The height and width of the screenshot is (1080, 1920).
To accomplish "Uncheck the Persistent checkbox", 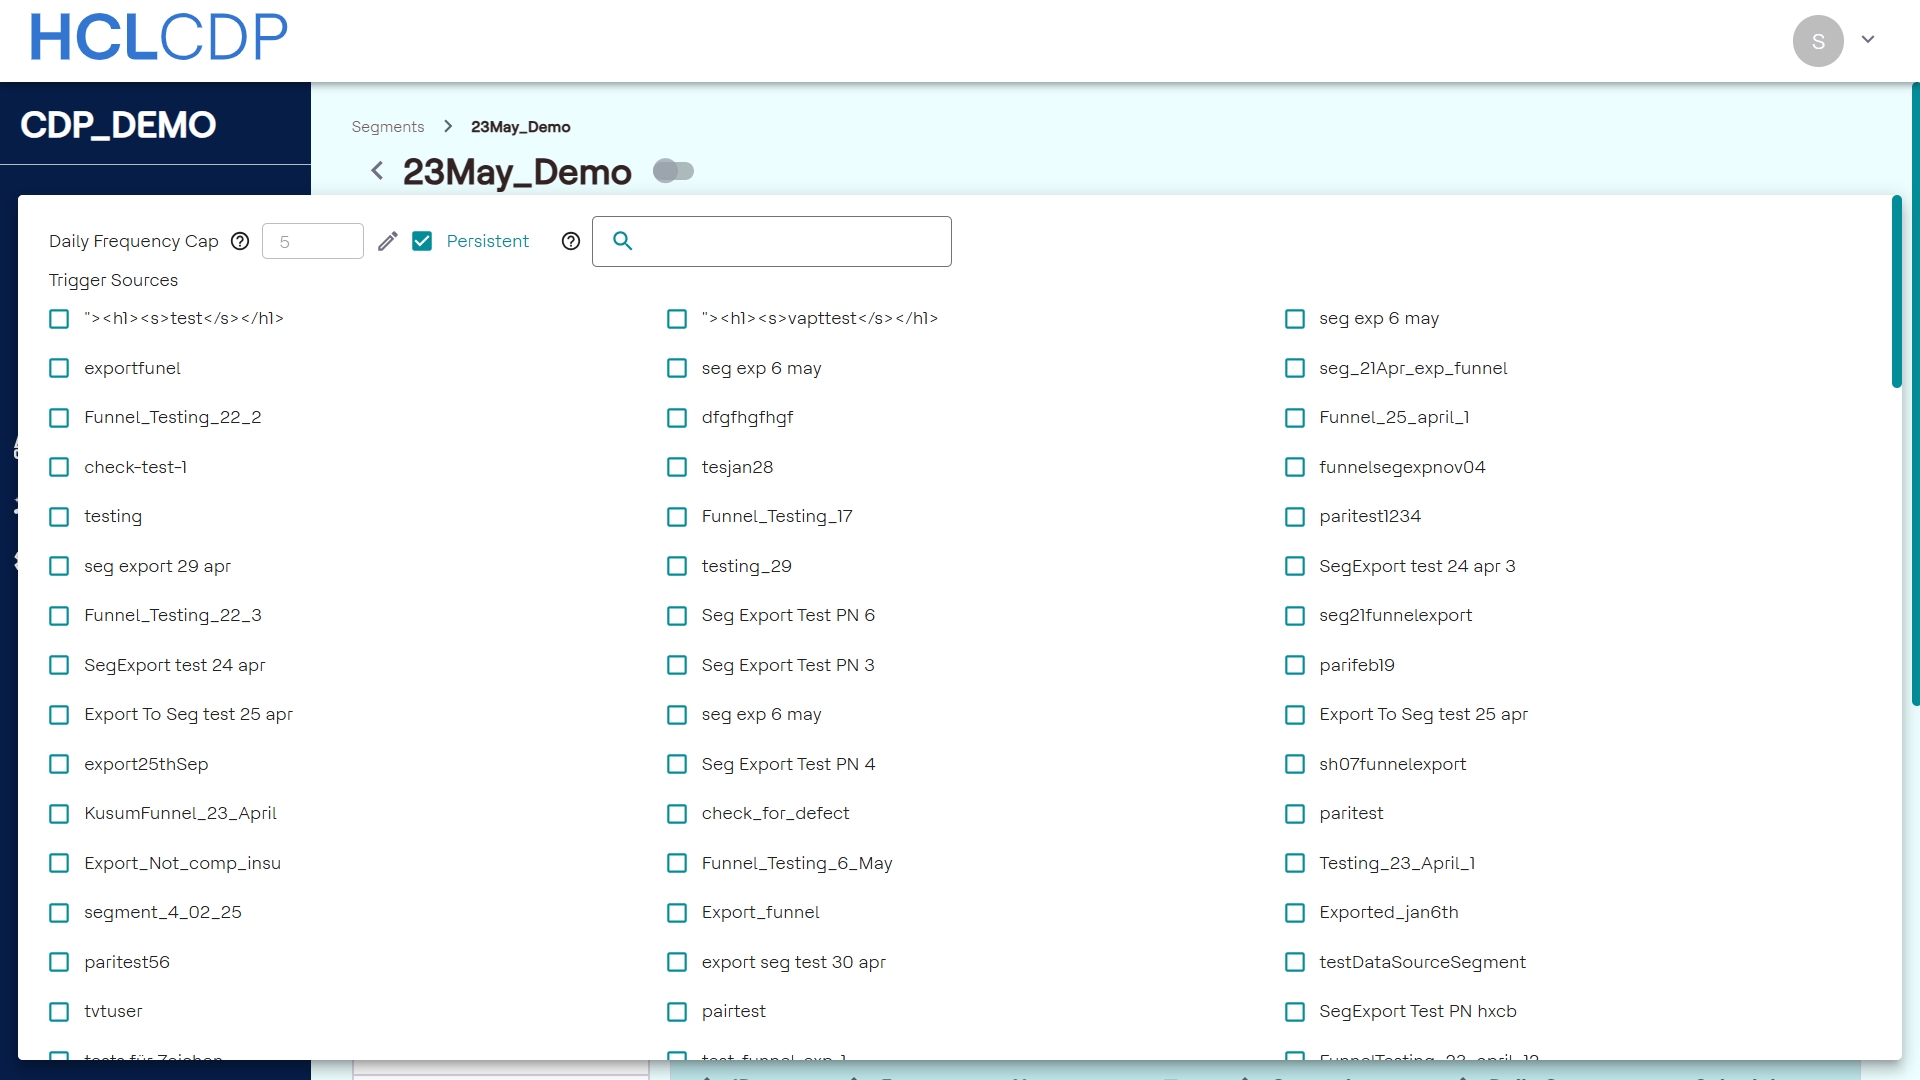I will point(422,241).
